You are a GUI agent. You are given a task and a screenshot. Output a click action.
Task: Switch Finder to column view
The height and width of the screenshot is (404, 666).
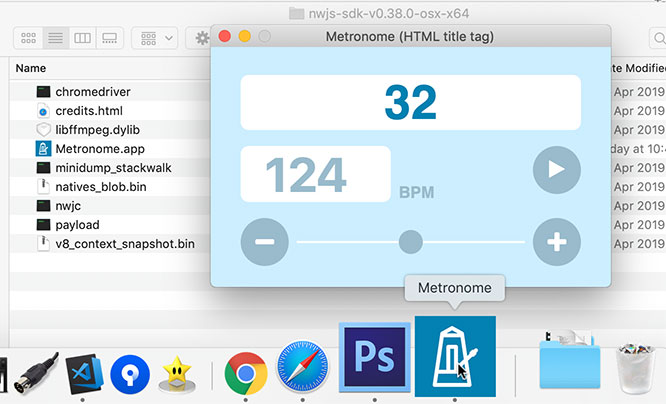(x=82, y=38)
